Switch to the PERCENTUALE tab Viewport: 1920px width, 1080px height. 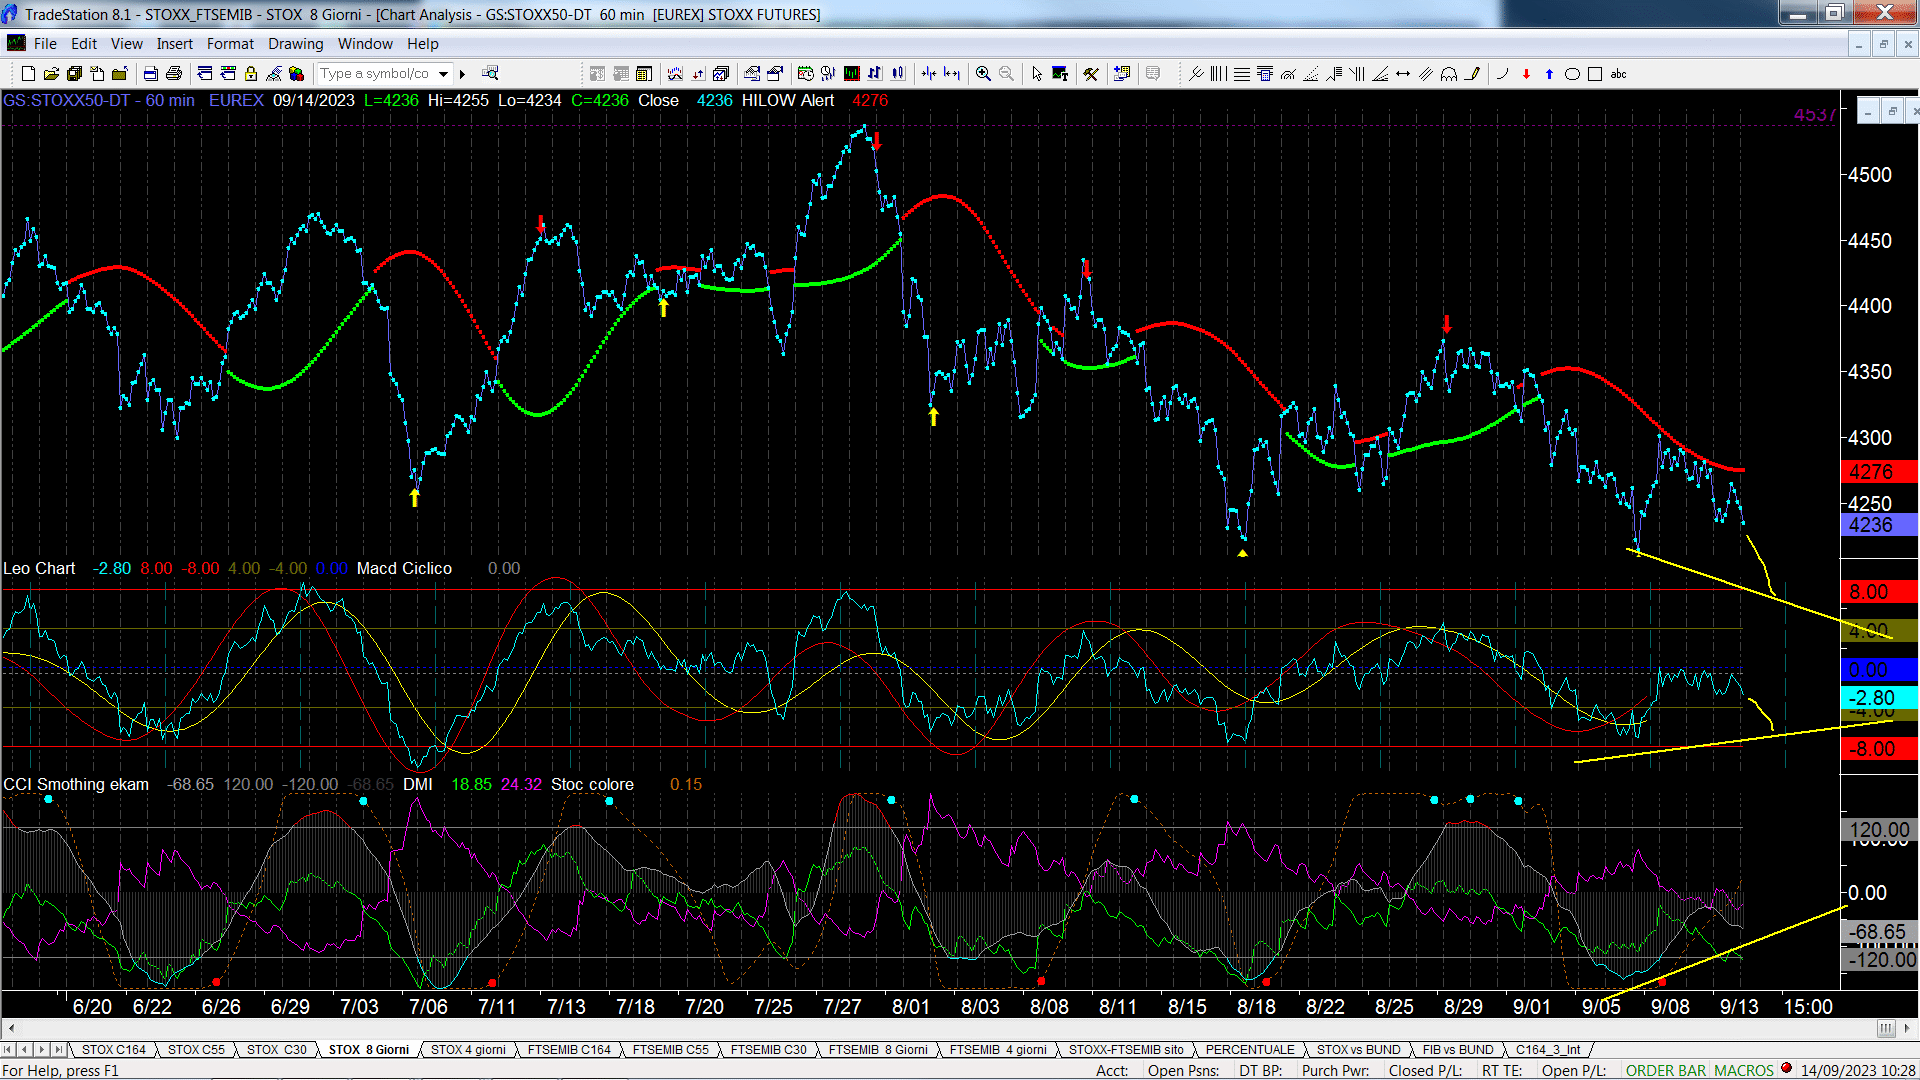pos(1250,1050)
